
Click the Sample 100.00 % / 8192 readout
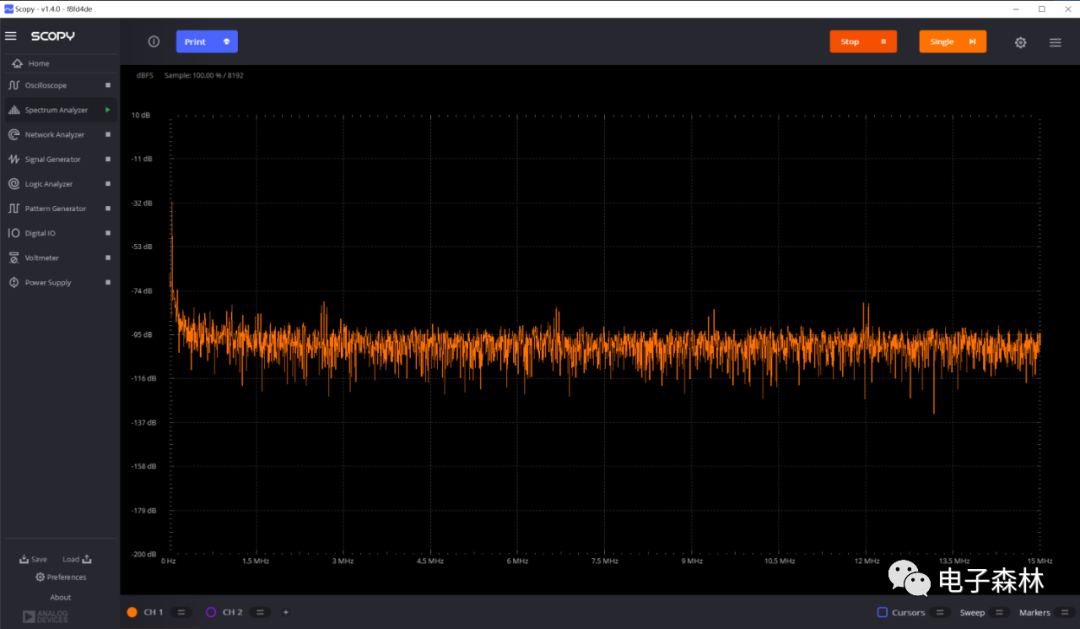point(204,76)
